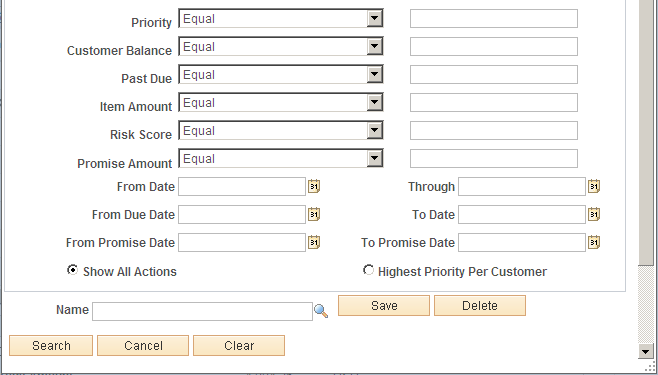
Task: Click the Search button
Action: point(51,346)
